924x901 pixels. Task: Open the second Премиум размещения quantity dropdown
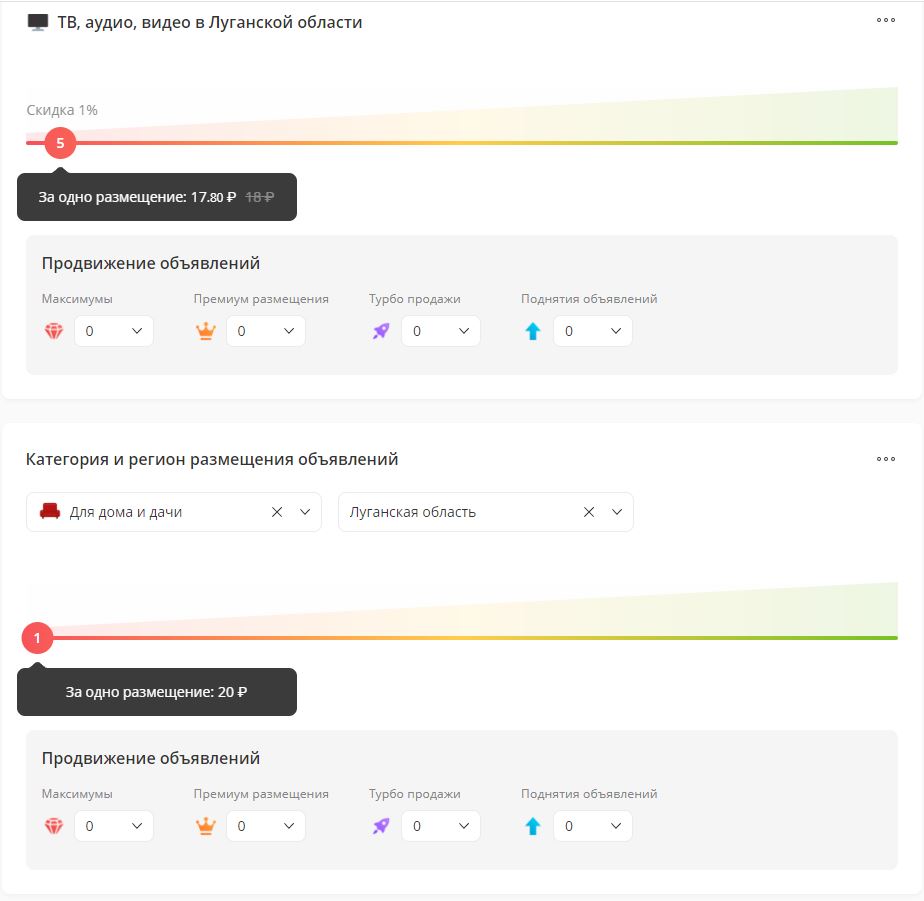tap(266, 826)
